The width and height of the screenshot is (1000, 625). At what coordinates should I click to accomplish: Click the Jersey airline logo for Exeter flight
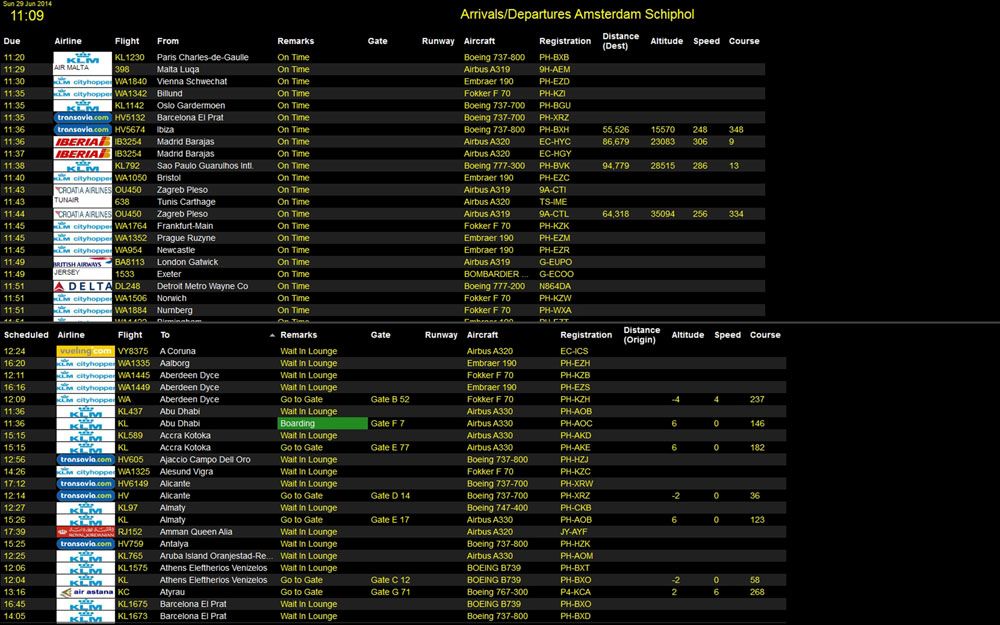pos(83,273)
